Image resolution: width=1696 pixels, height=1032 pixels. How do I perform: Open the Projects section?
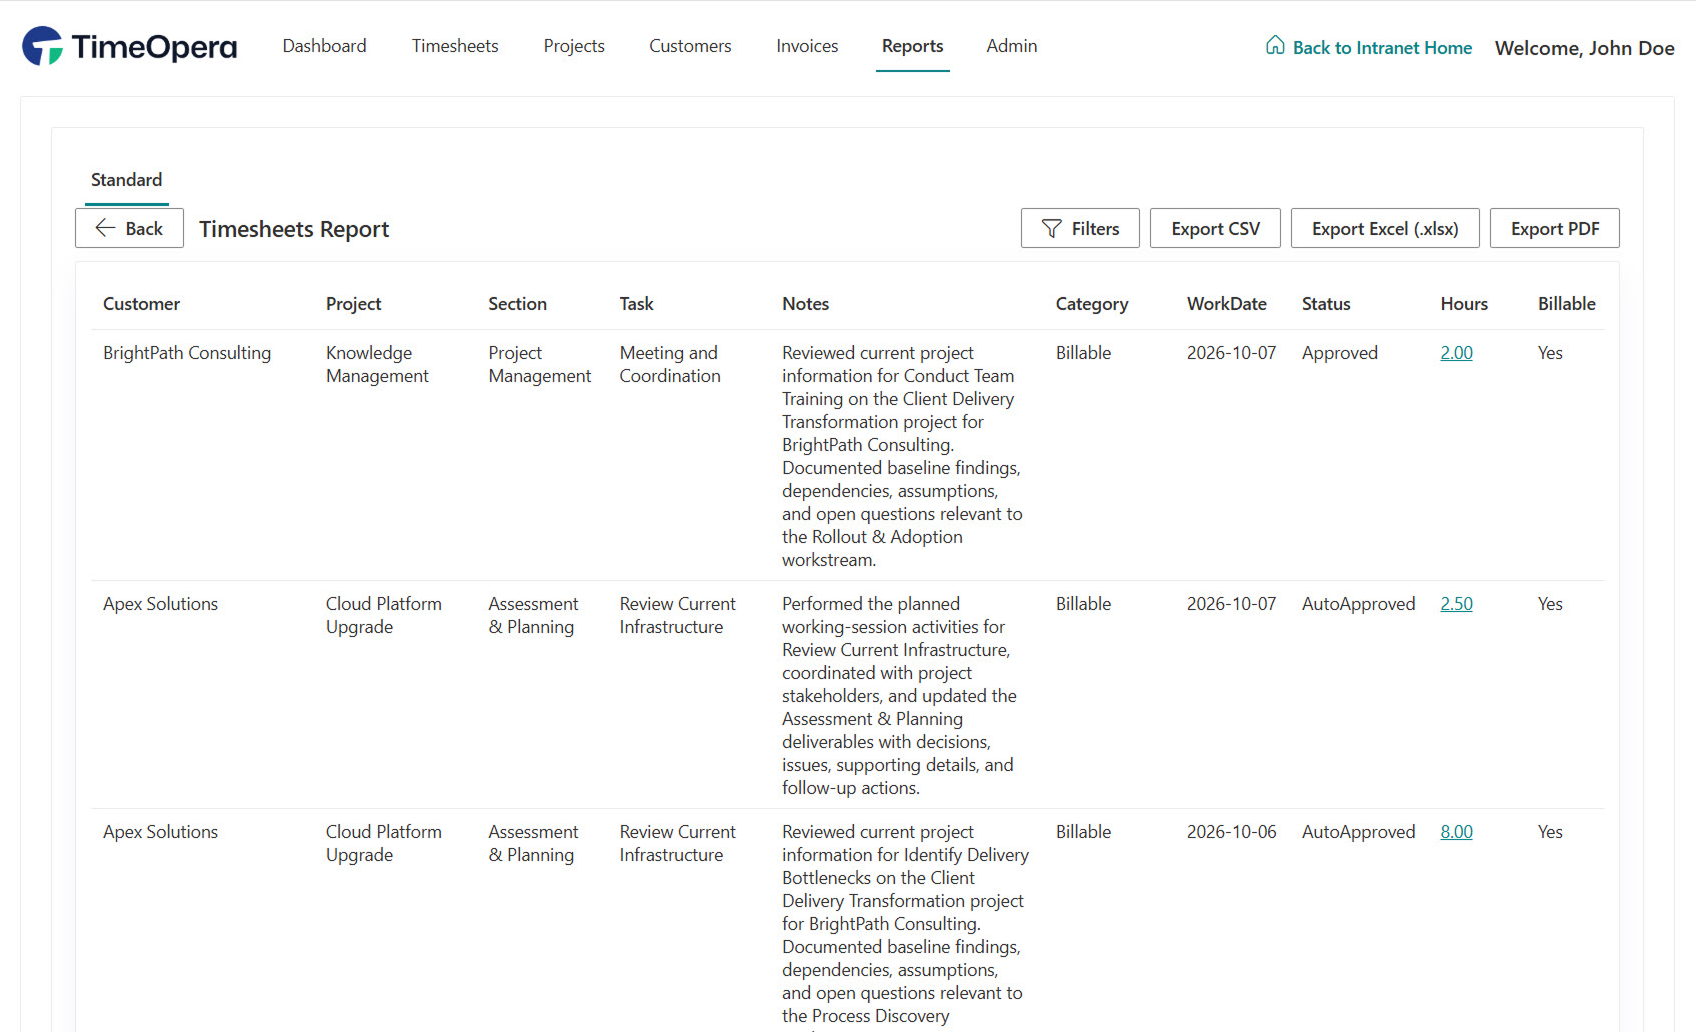pos(574,46)
